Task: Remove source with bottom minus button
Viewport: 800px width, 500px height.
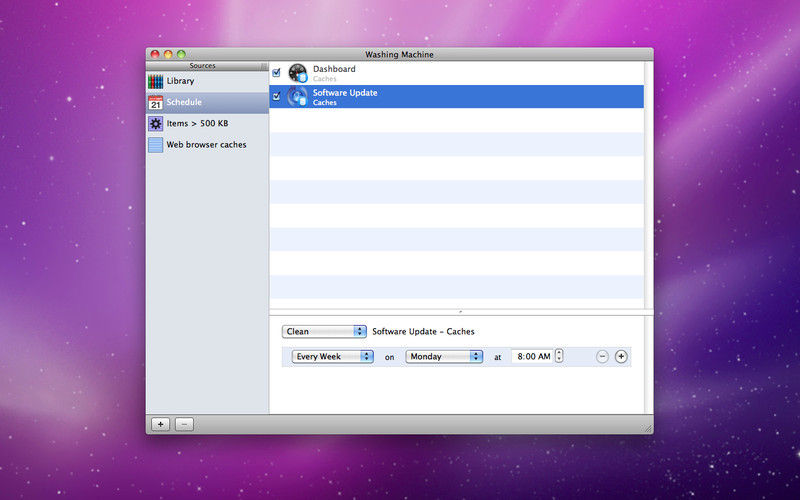Action: 184,424
